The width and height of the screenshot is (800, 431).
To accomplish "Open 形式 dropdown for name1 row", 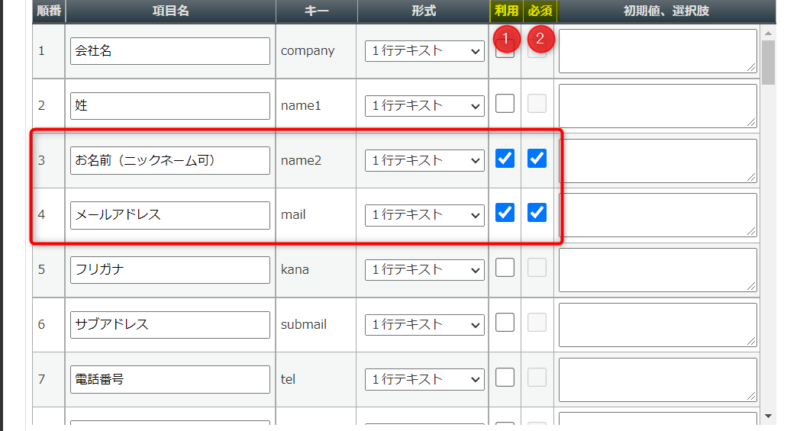I will pyautogui.click(x=424, y=106).
